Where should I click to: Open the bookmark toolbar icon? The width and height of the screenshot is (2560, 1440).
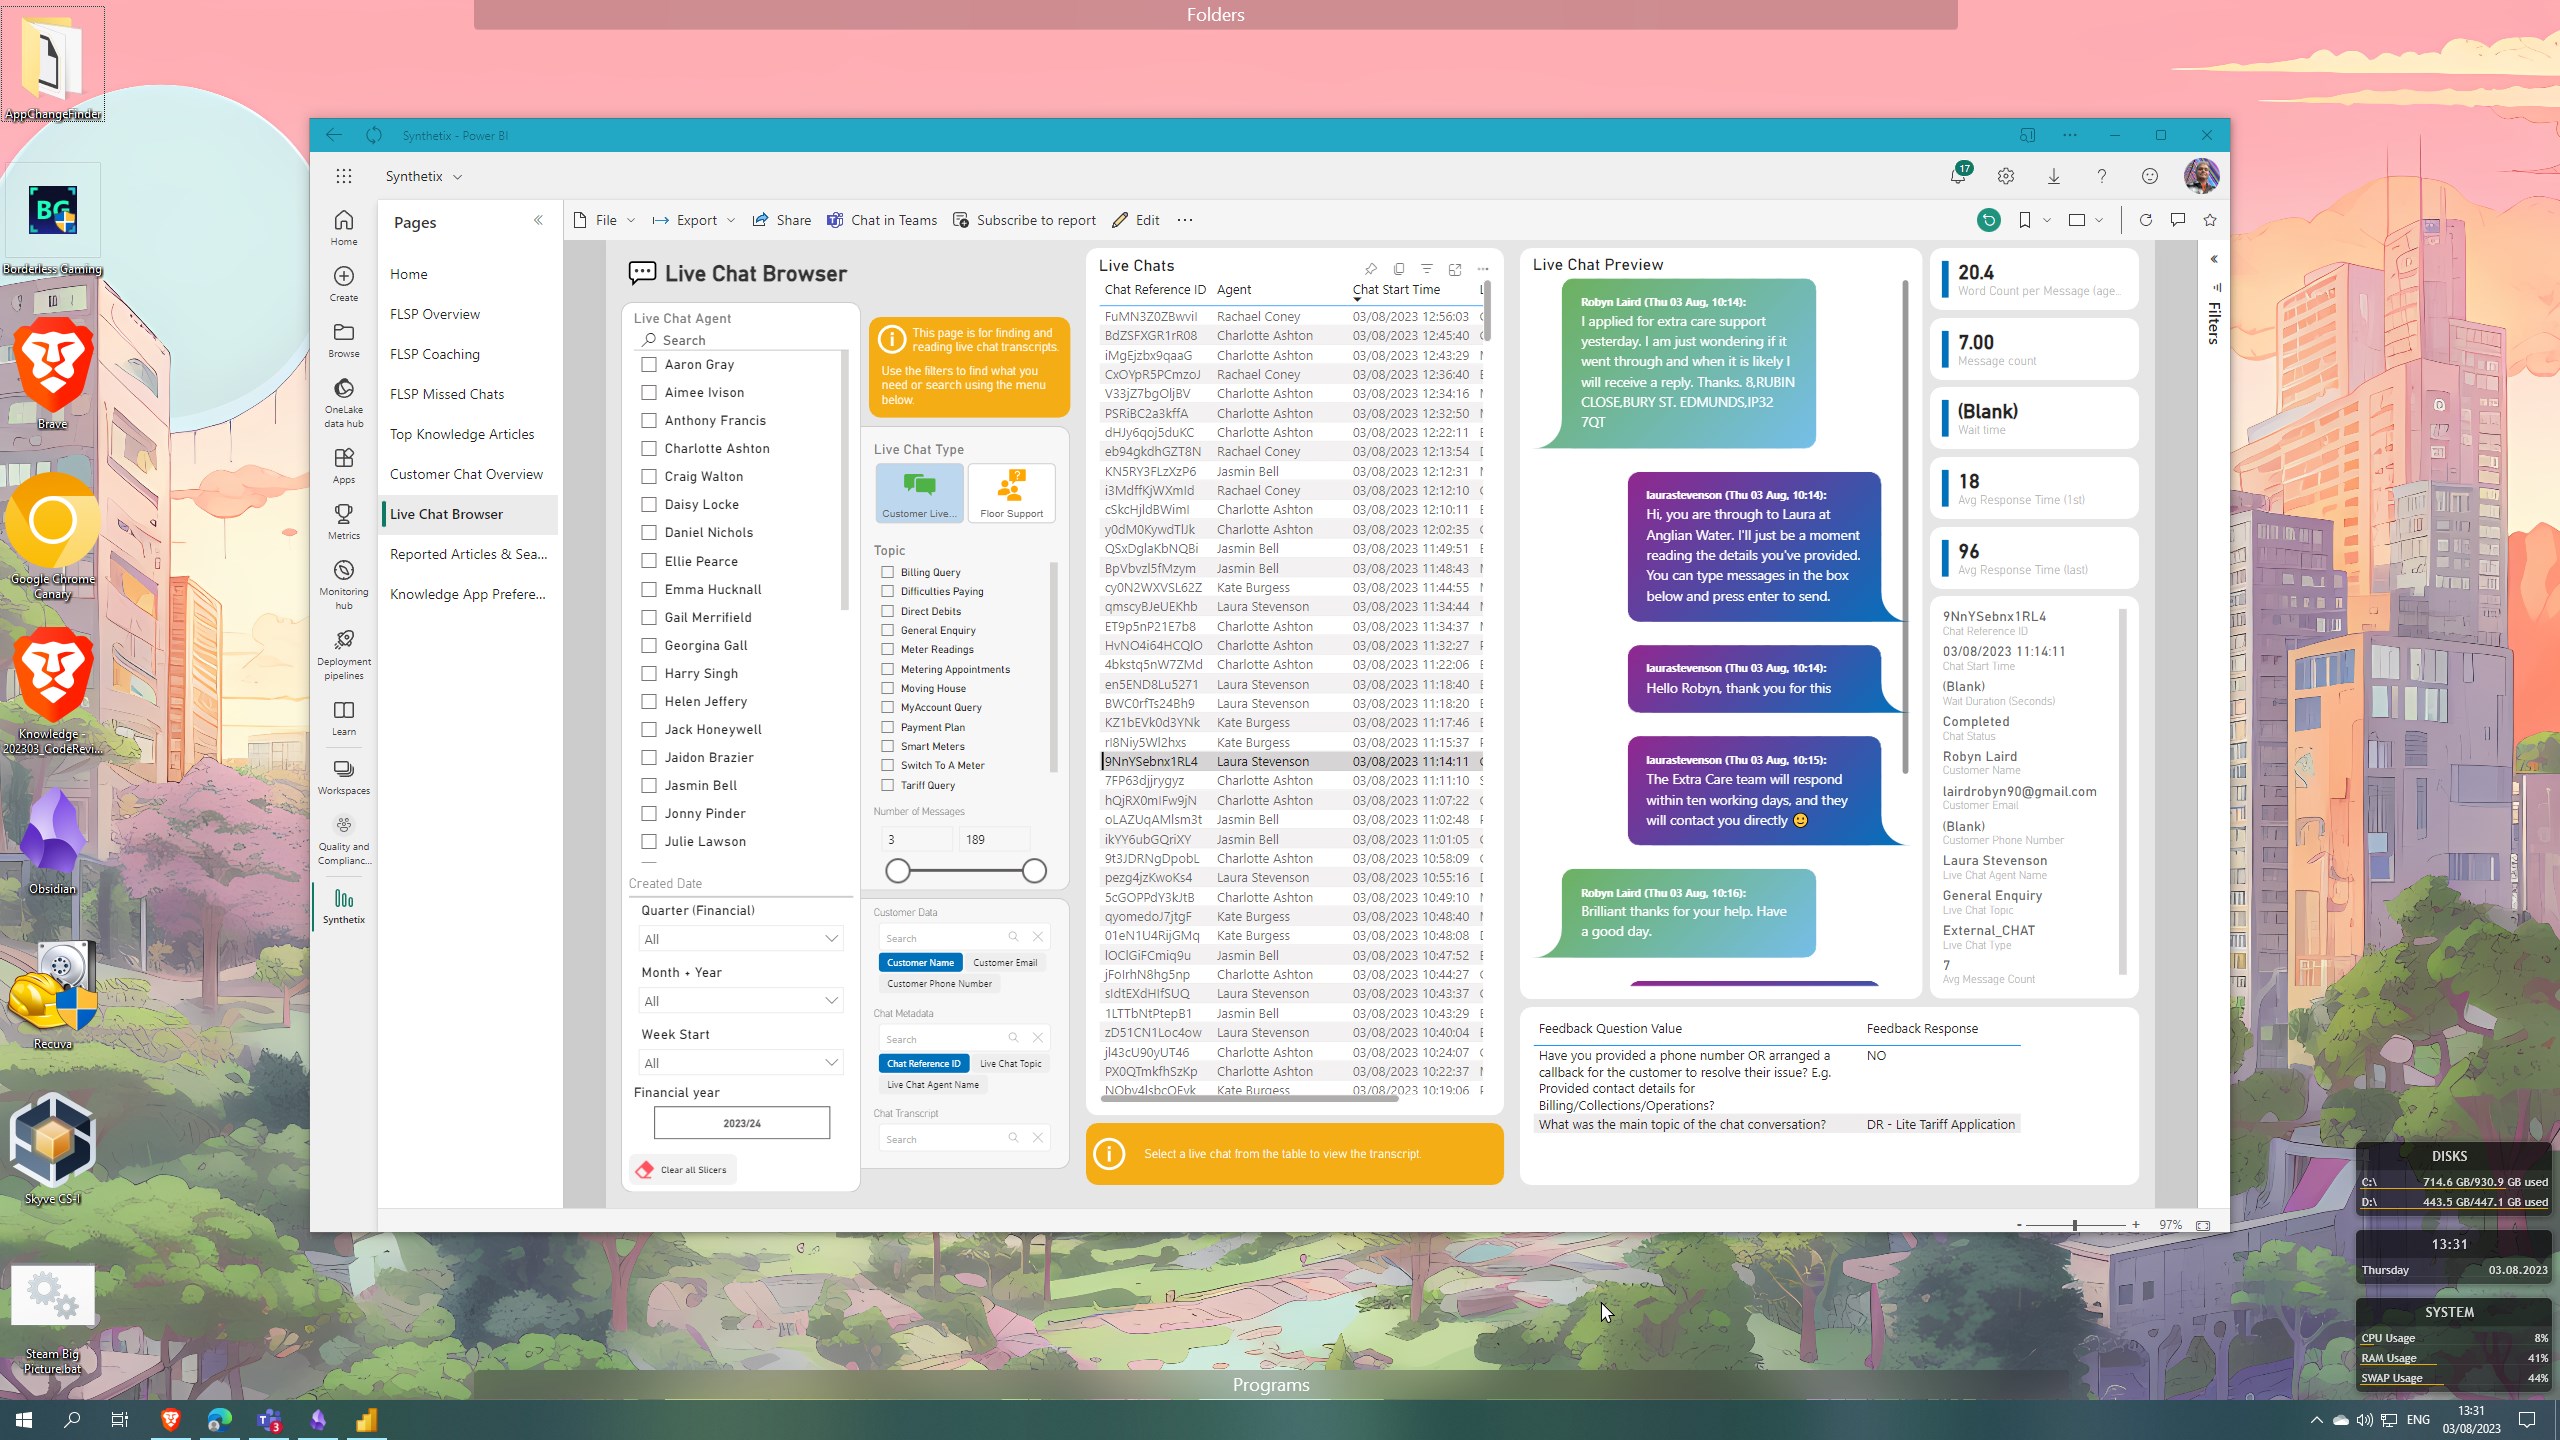2024,220
